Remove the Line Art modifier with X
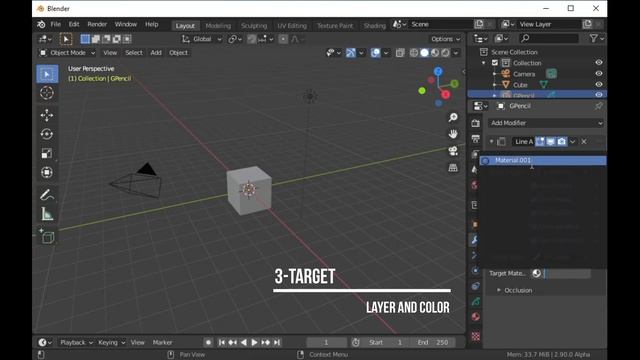The width and height of the screenshot is (640, 360). 584,142
